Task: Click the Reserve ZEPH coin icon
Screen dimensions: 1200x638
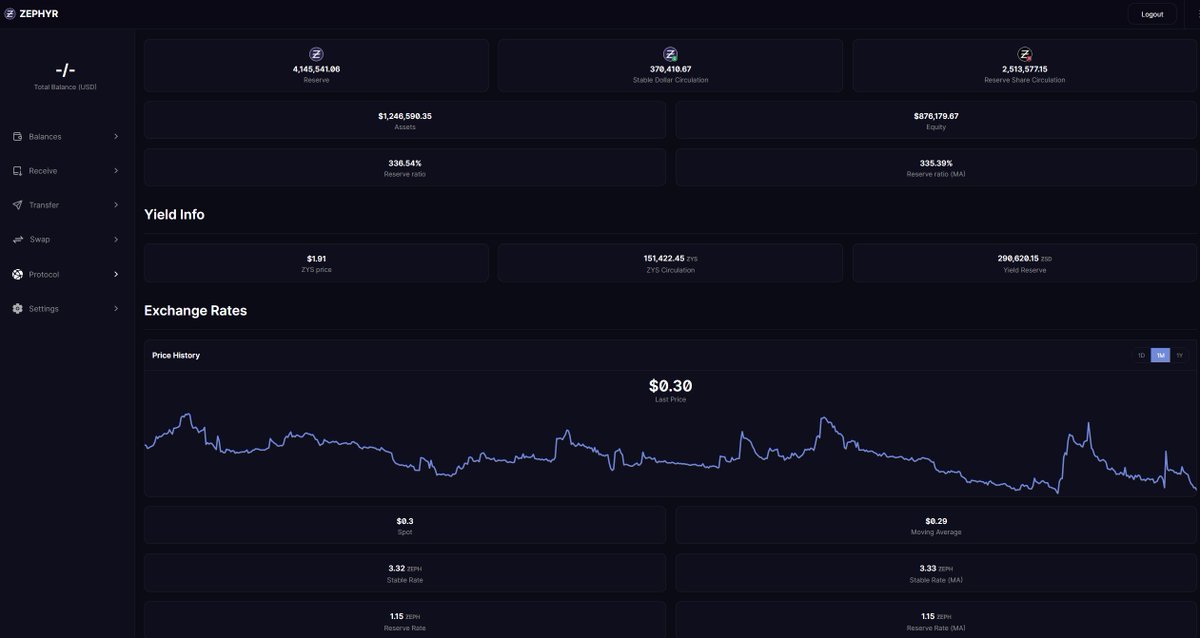Action: pyautogui.click(x=316, y=54)
